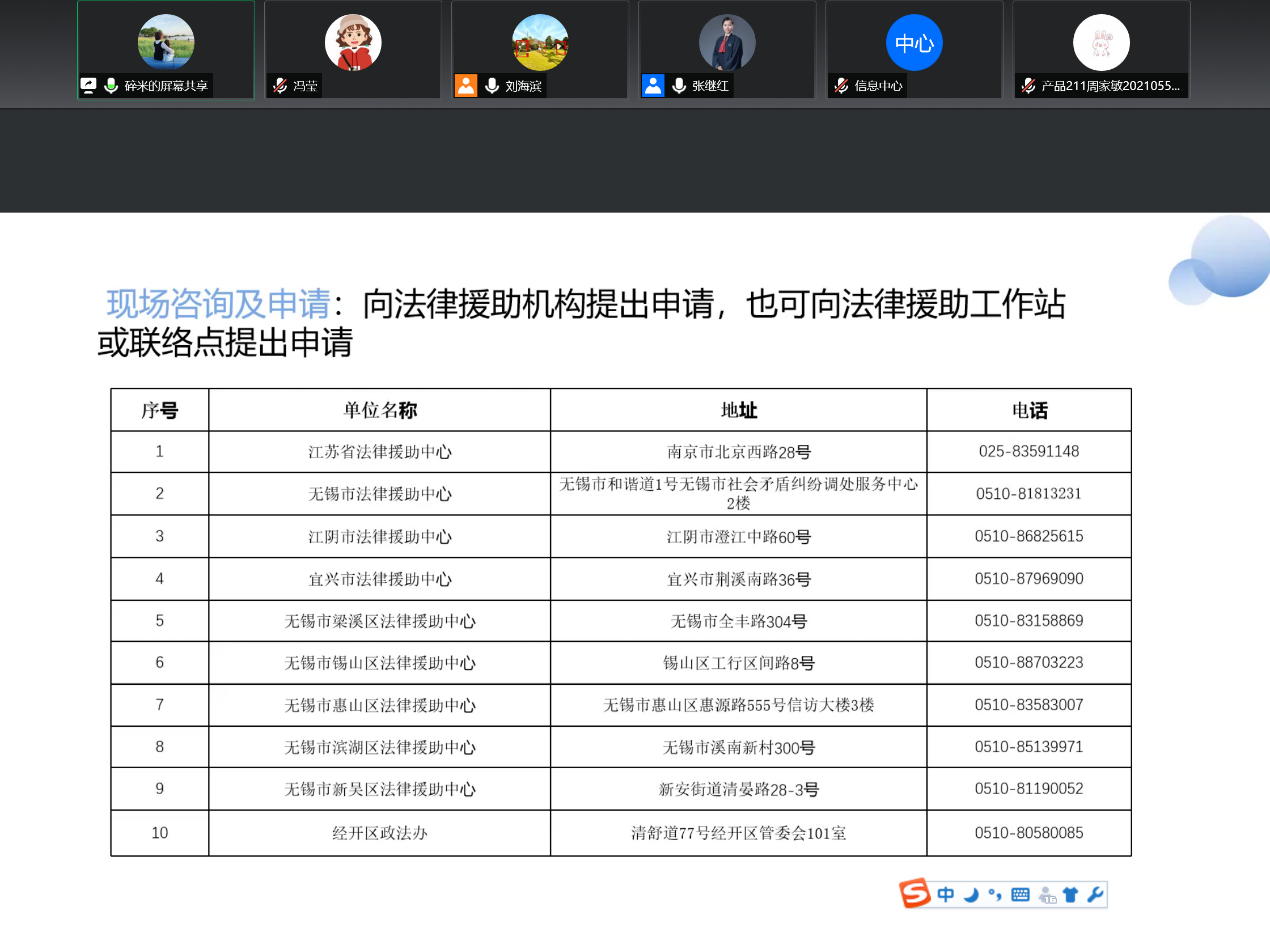Click the blue user icon for 张继红

point(653,86)
